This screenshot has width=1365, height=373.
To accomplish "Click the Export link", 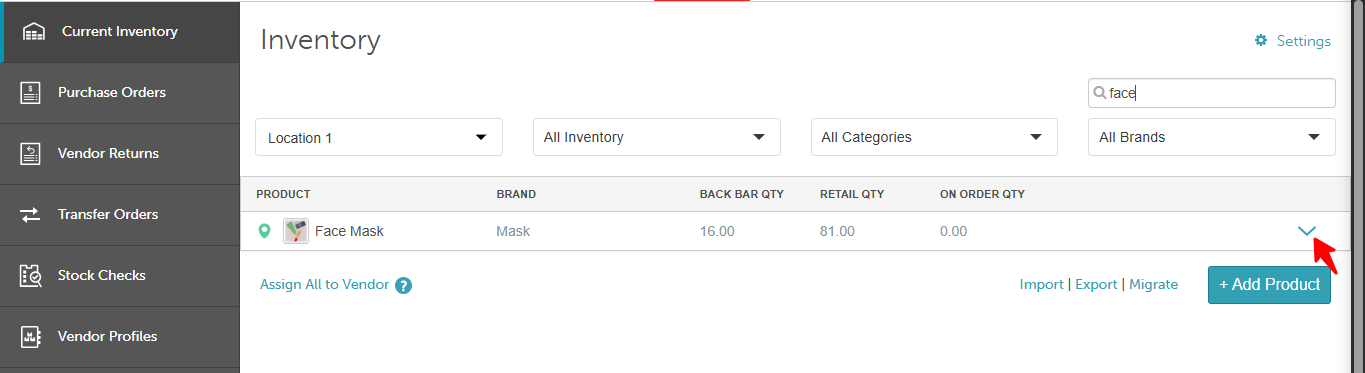I will pos(1096,284).
